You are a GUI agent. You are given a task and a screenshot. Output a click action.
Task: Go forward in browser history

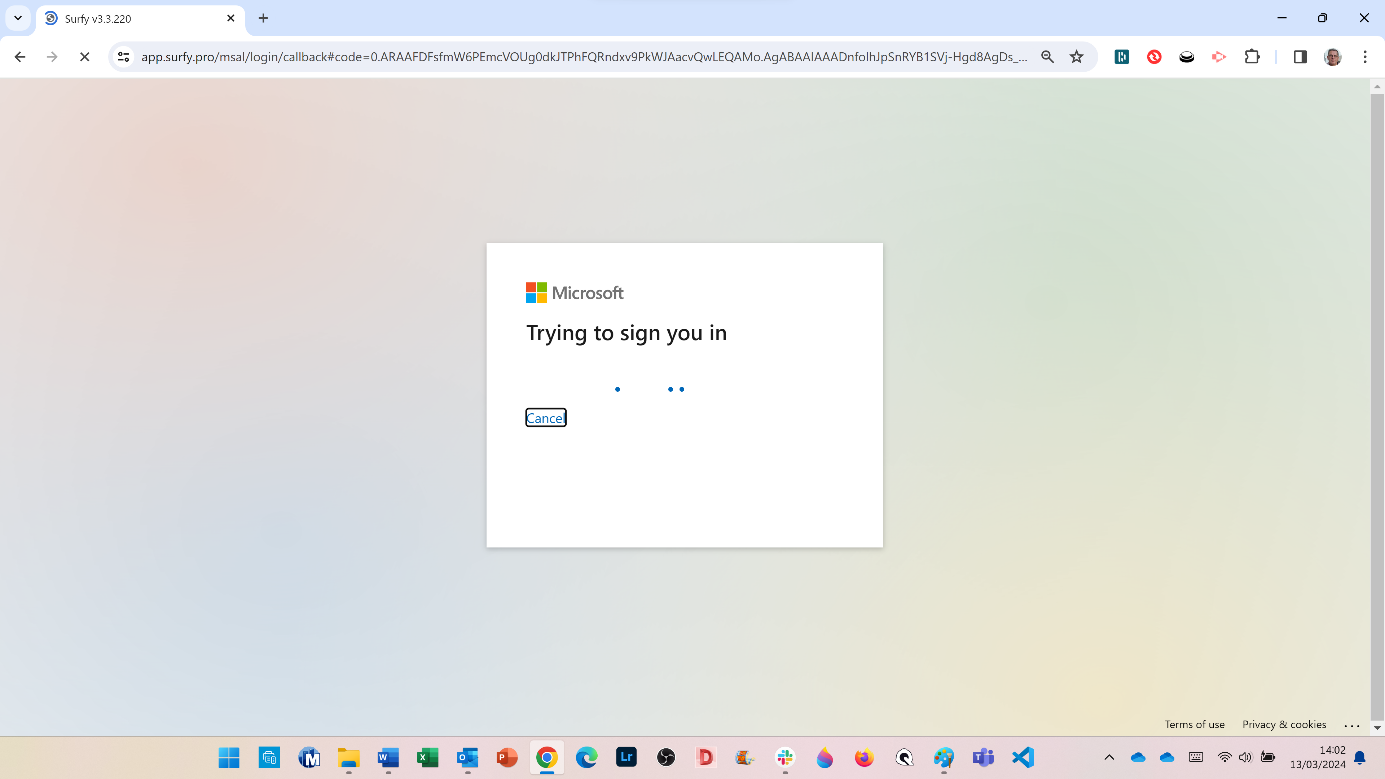[x=52, y=57]
